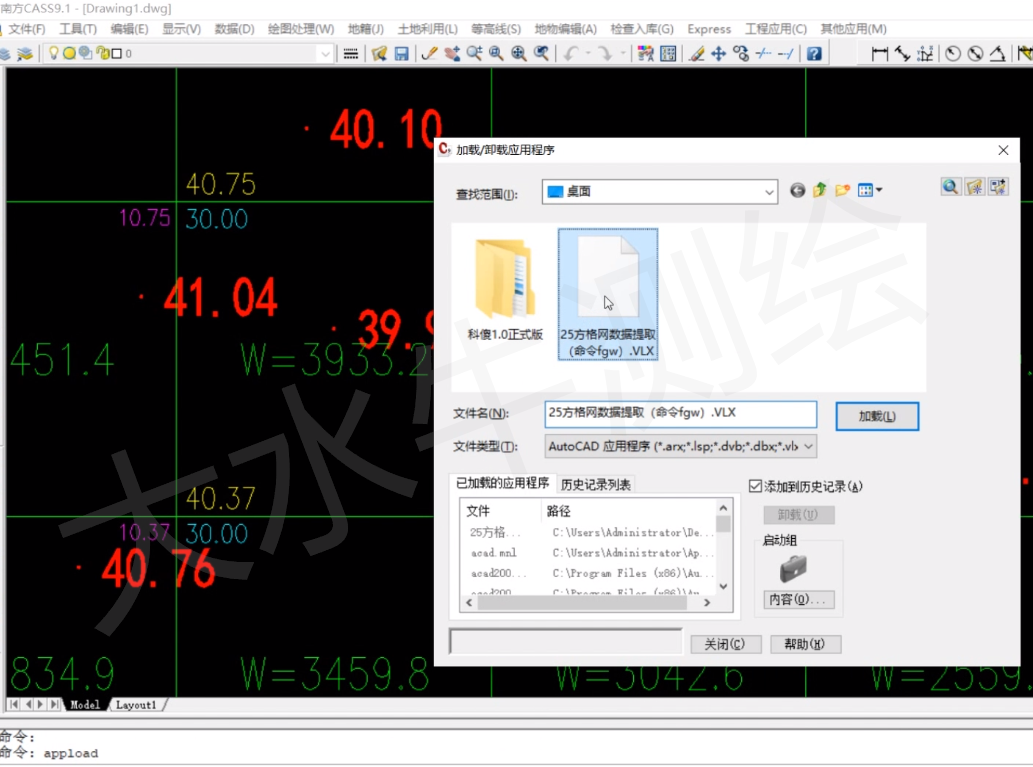Click the Search the Web magnifier icon
The height and width of the screenshot is (767, 1033).
point(950,187)
